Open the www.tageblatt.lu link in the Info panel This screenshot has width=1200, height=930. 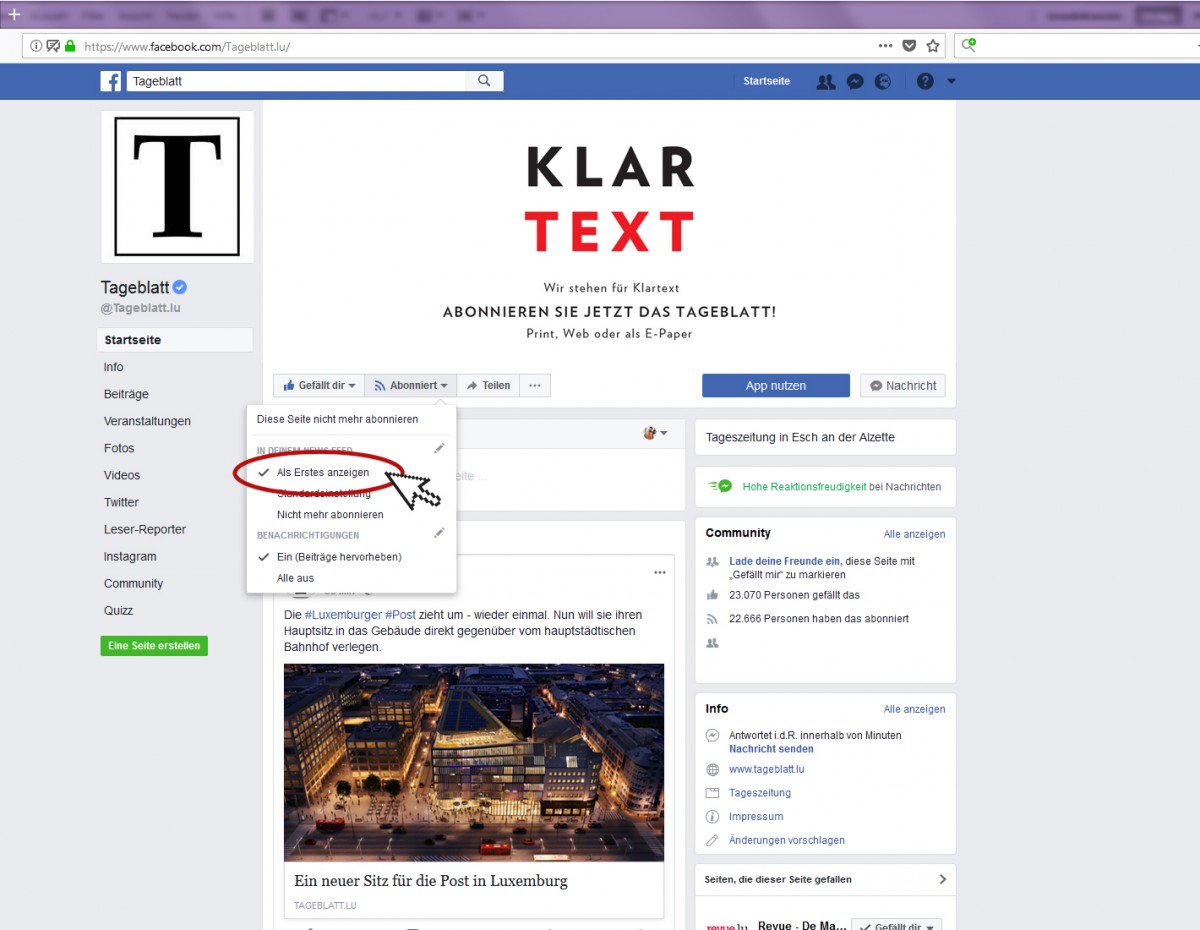pyautogui.click(x=768, y=769)
